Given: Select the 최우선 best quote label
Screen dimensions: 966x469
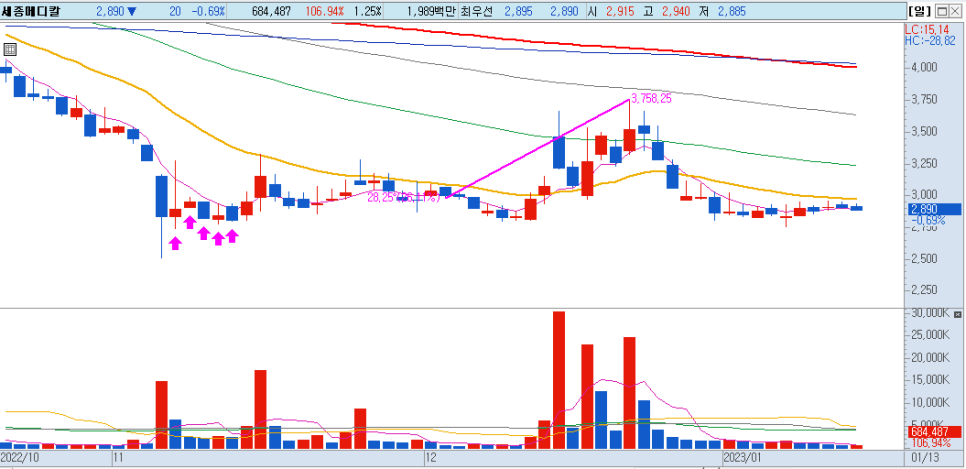Looking at the screenshot, I should pyautogui.click(x=477, y=11).
